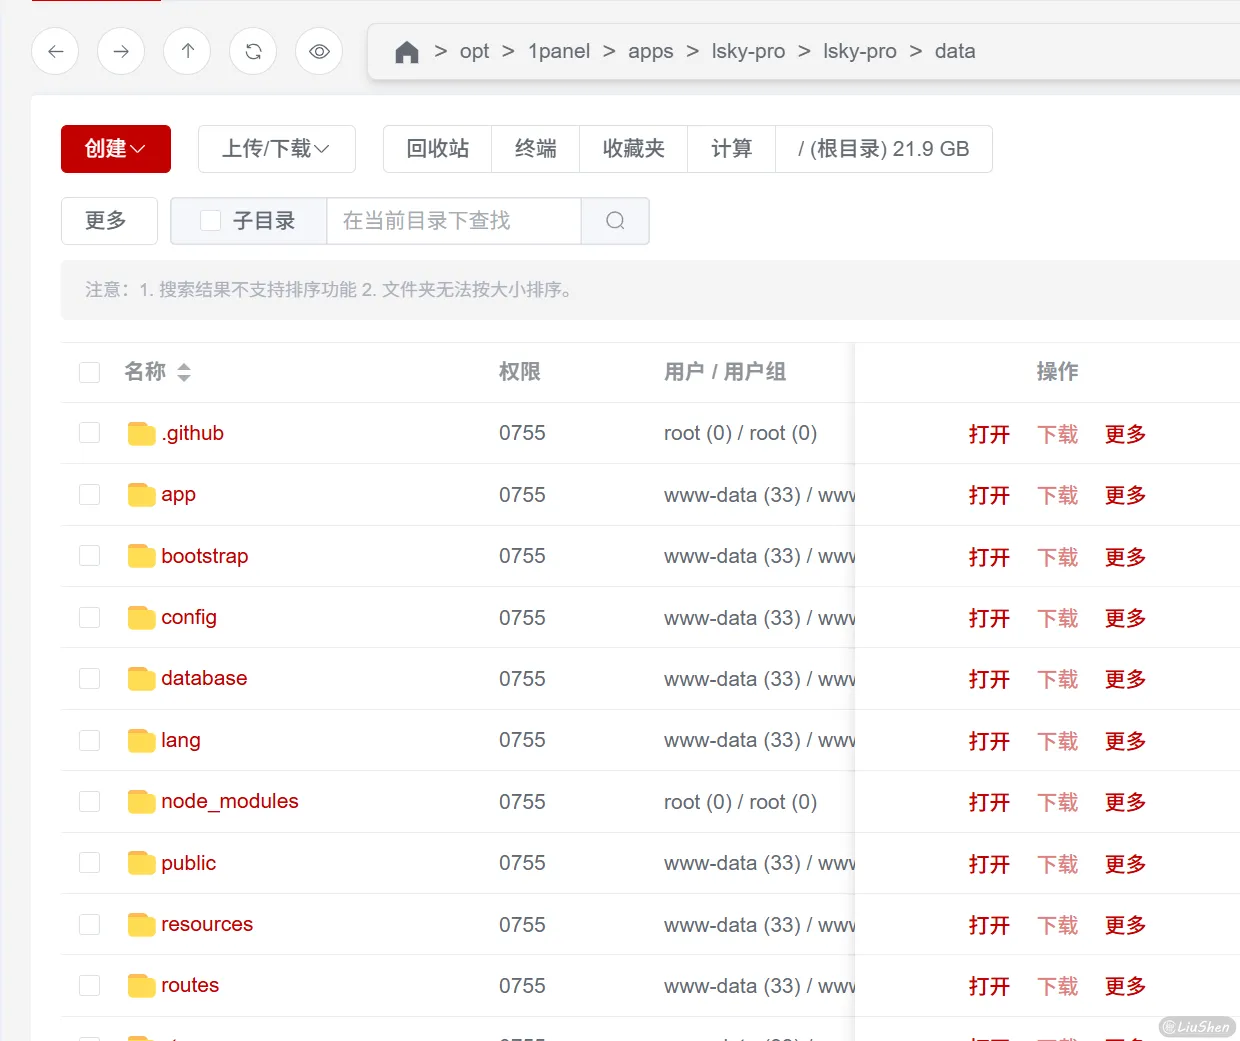Open the 上传/下载 dropdown menu
Viewport: 1240px width, 1041px height.
[276, 149]
